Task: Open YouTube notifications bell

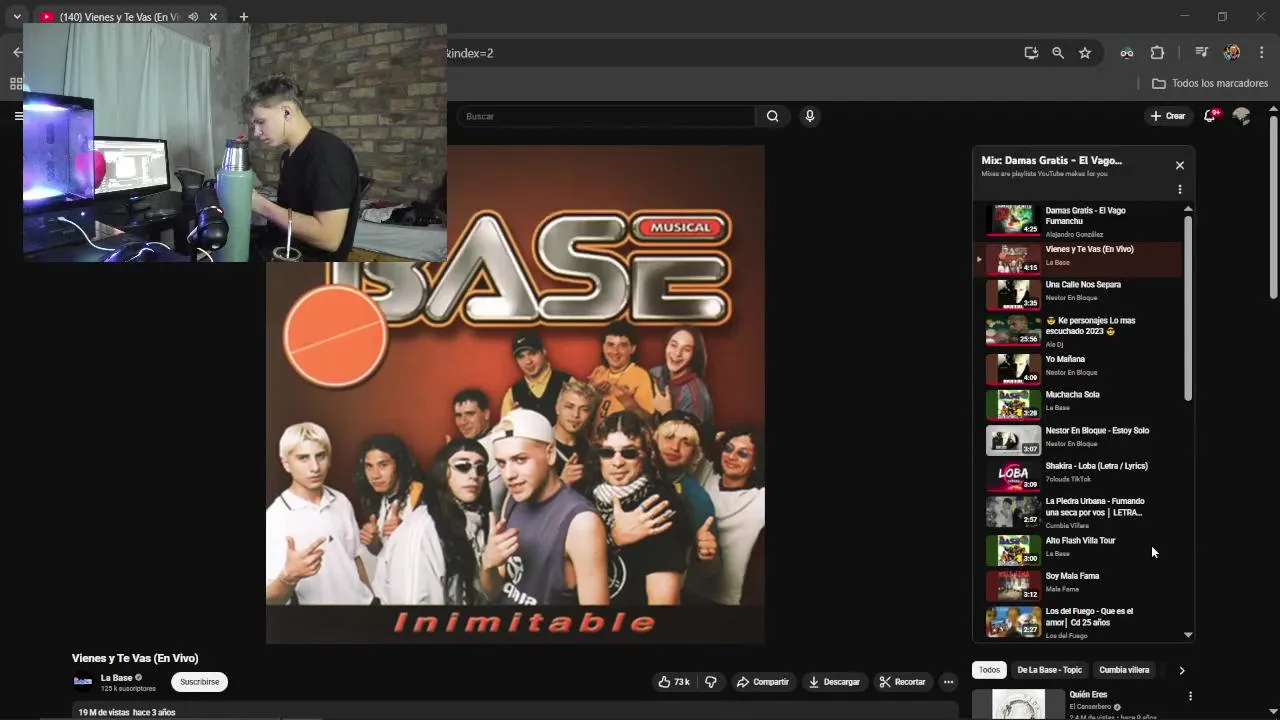Action: [x=1210, y=116]
